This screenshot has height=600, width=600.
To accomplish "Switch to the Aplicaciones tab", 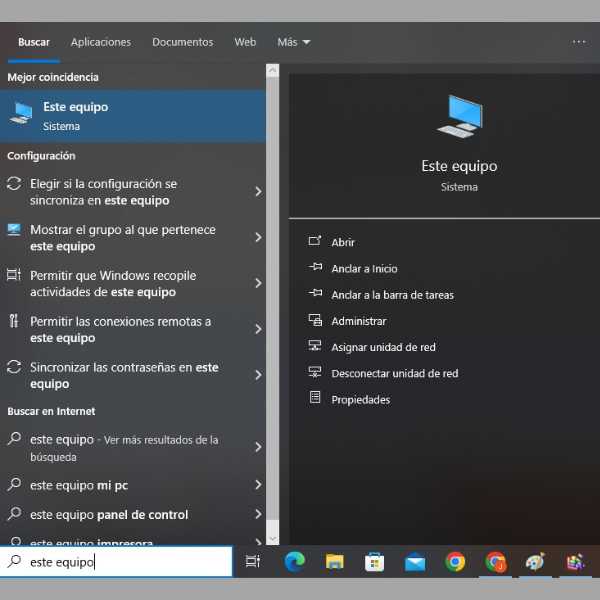I will pyautogui.click(x=100, y=42).
